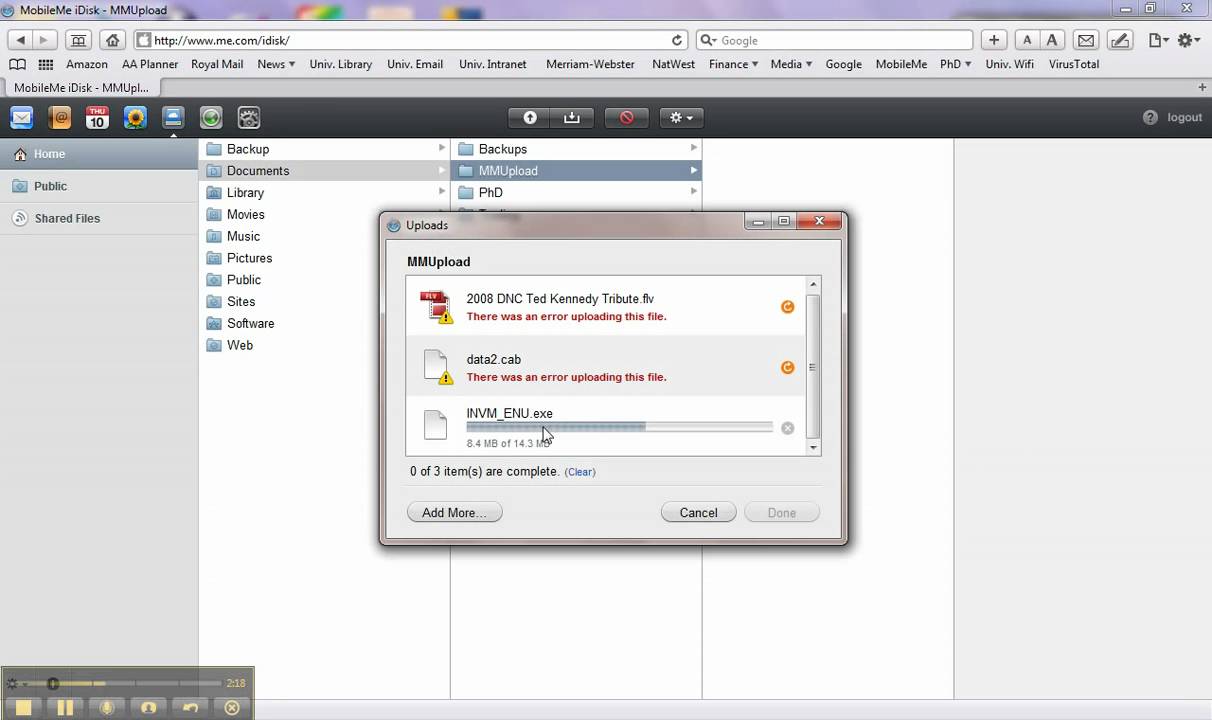
Task: Open the MobileMe Account settings icon
Action: (249, 118)
